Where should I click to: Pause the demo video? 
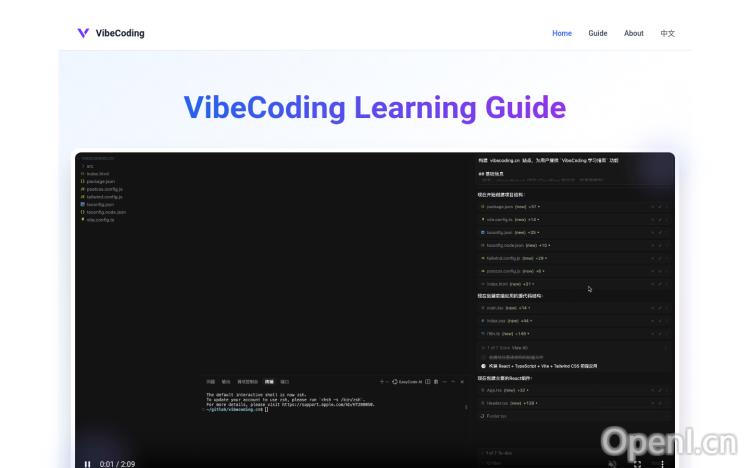(x=88, y=464)
